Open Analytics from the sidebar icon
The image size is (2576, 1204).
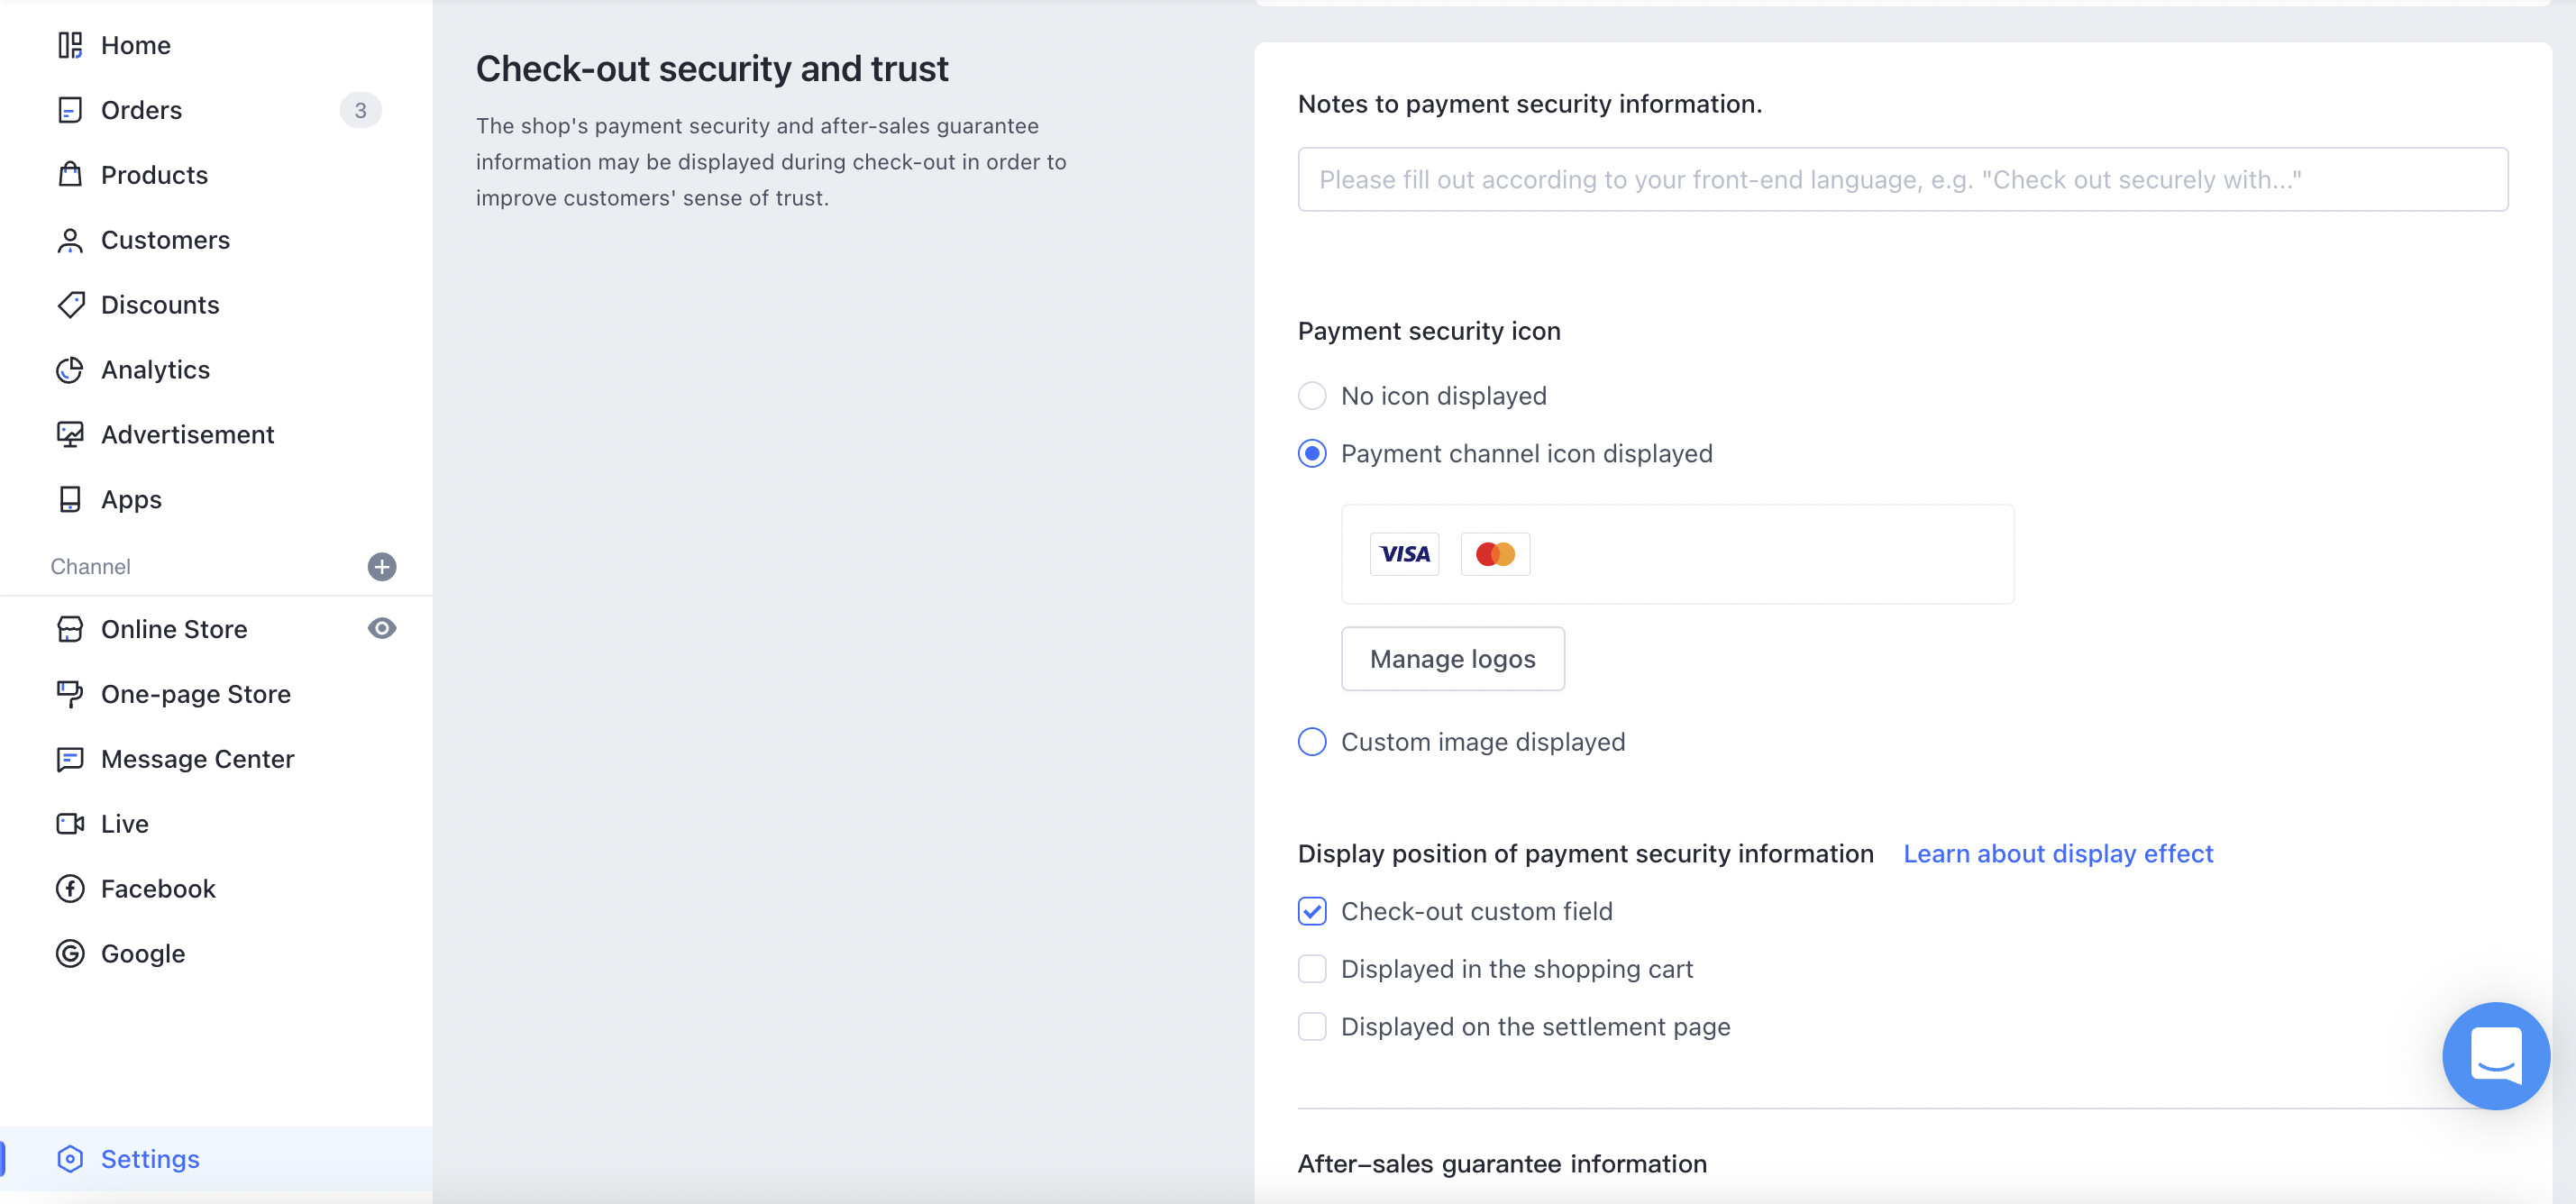[x=70, y=370]
